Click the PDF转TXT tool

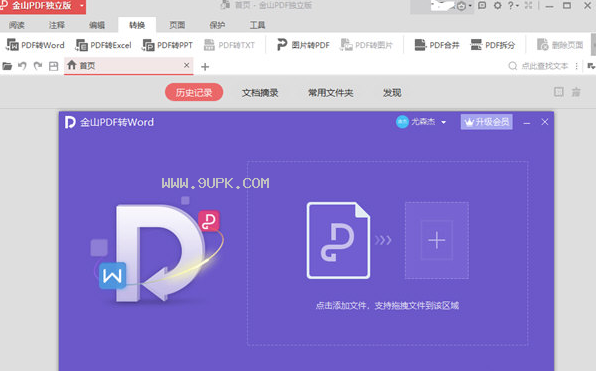tap(229, 45)
